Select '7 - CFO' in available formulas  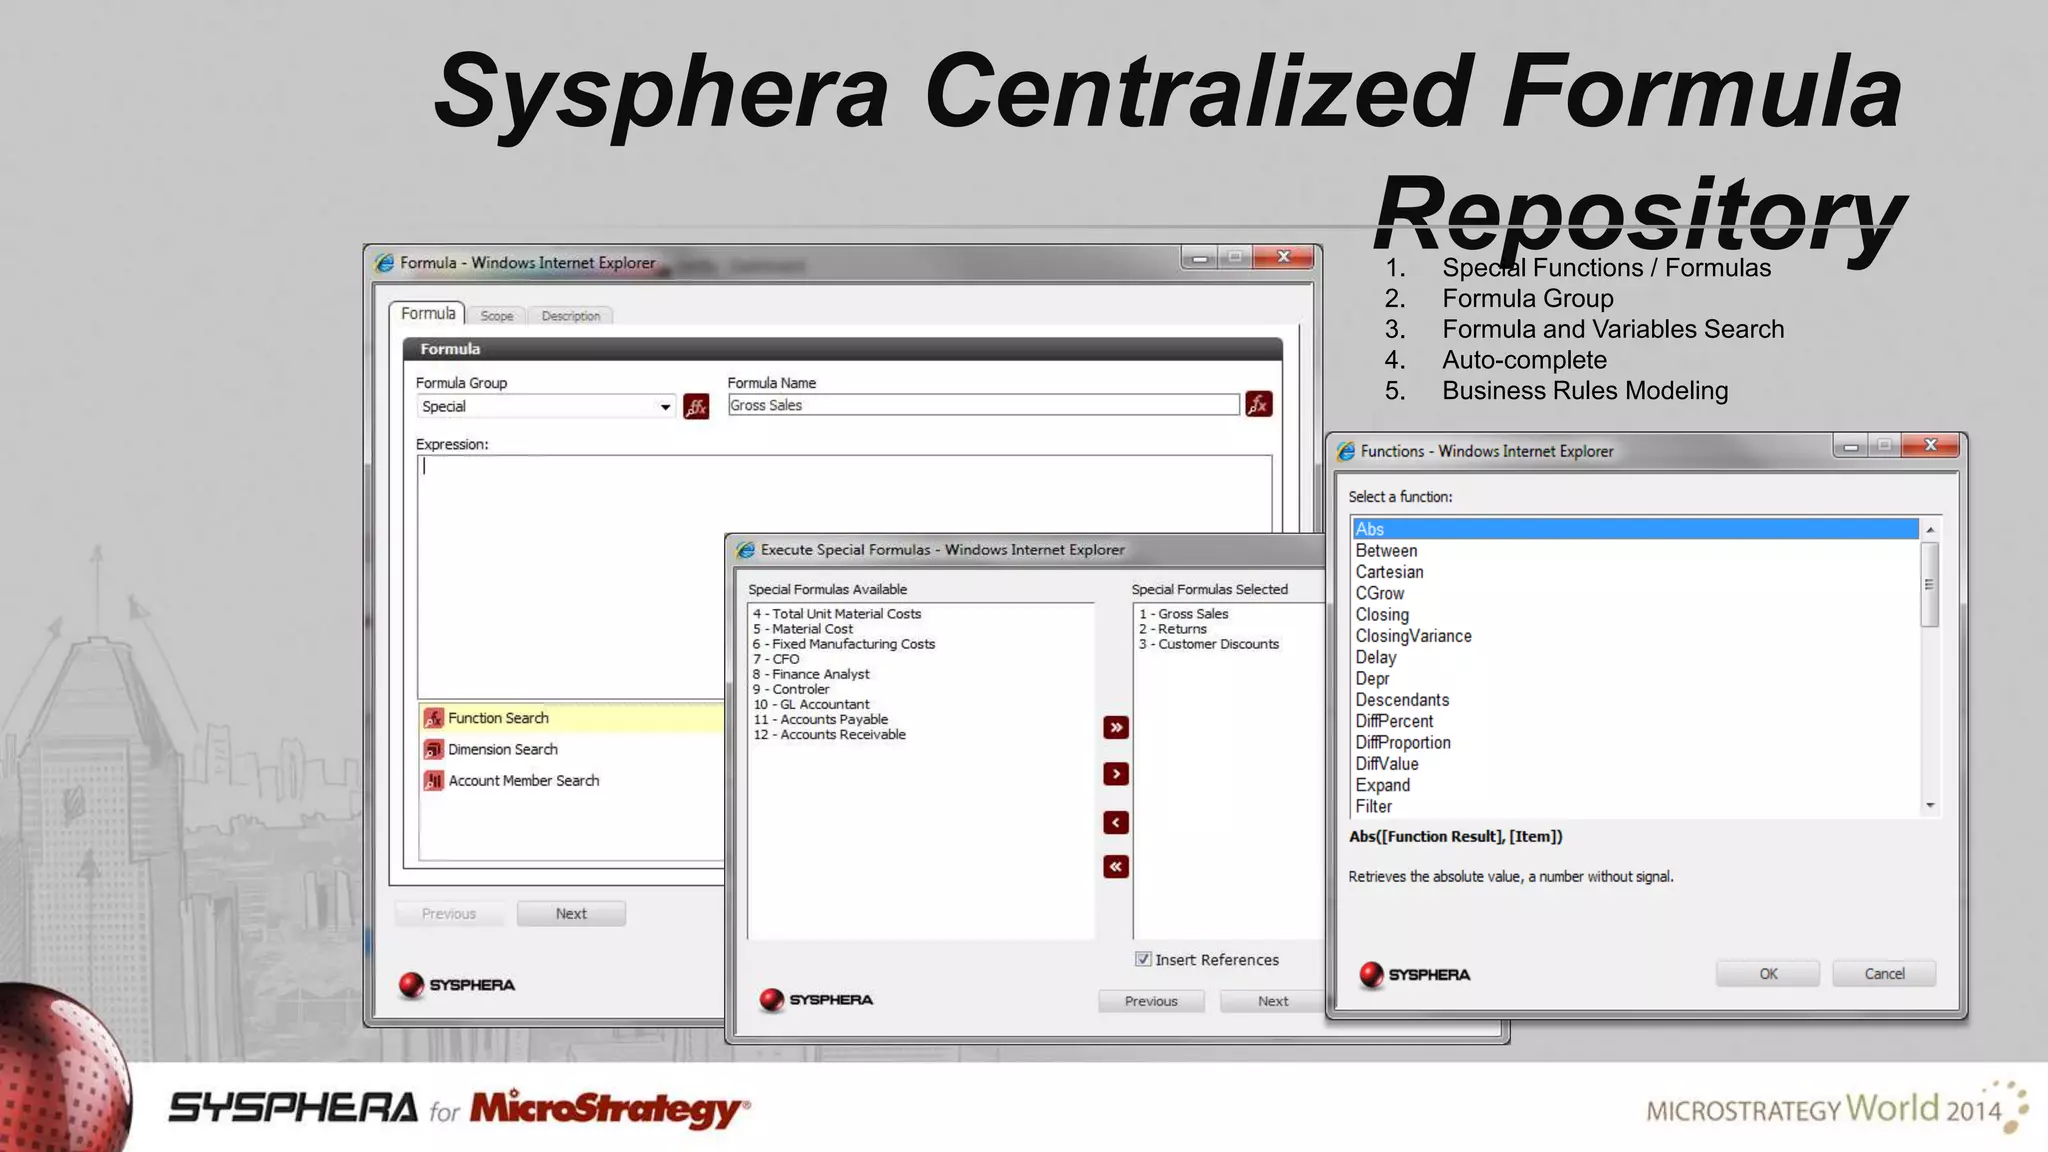pyautogui.click(x=776, y=659)
